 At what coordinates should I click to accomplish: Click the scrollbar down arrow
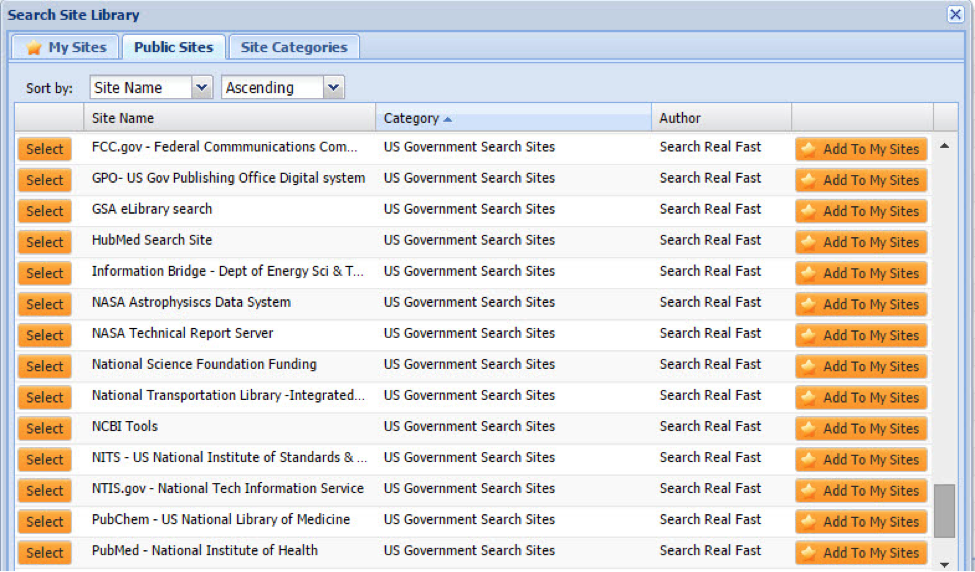(x=945, y=565)
